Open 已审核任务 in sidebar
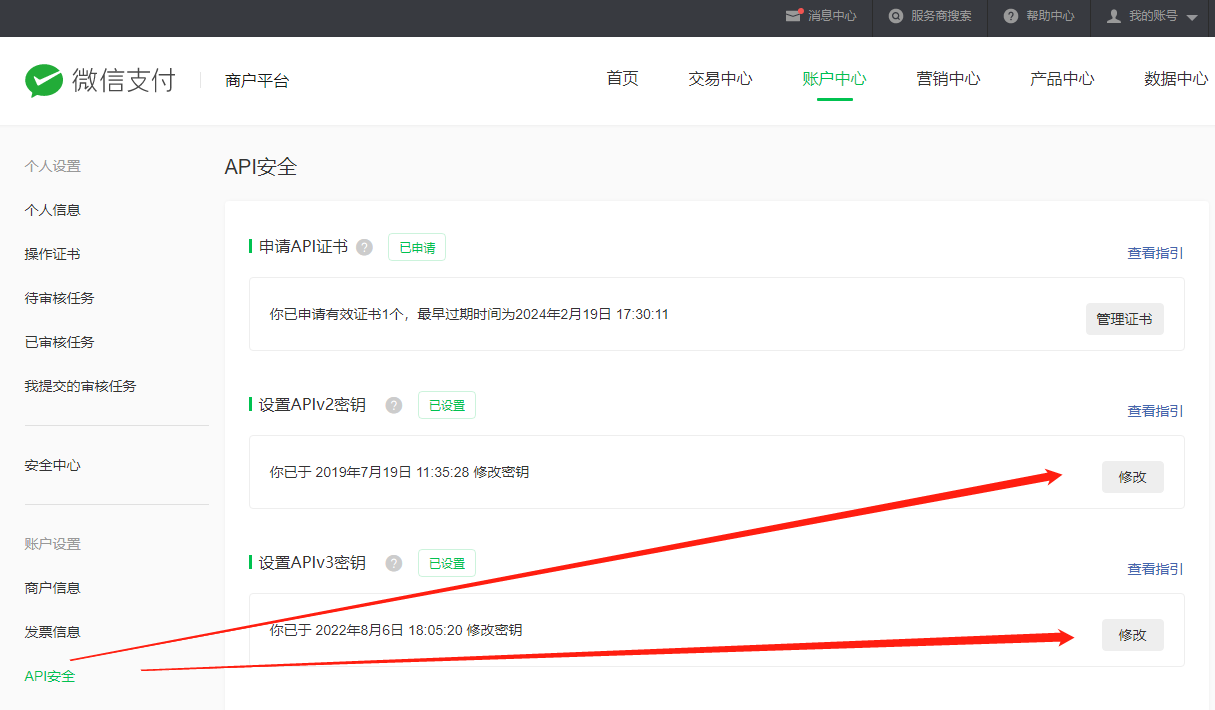 [x=59, y=342]
